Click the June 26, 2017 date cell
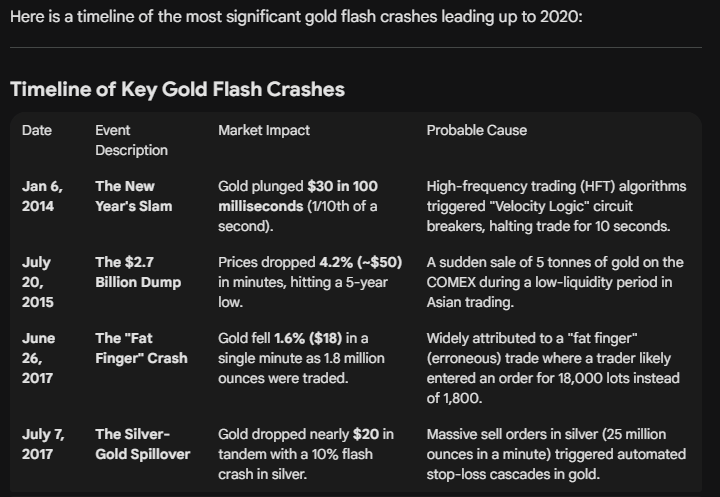720x497 pixels. click(39, 358)
